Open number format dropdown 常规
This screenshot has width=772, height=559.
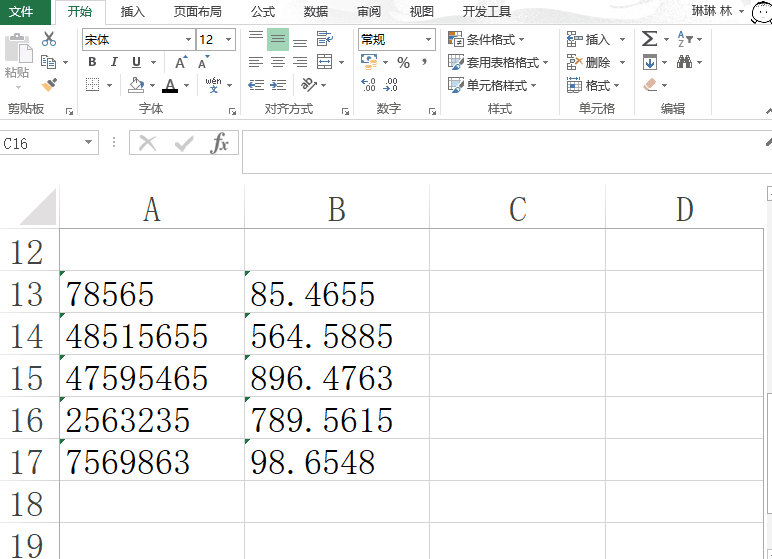point(428,39)
